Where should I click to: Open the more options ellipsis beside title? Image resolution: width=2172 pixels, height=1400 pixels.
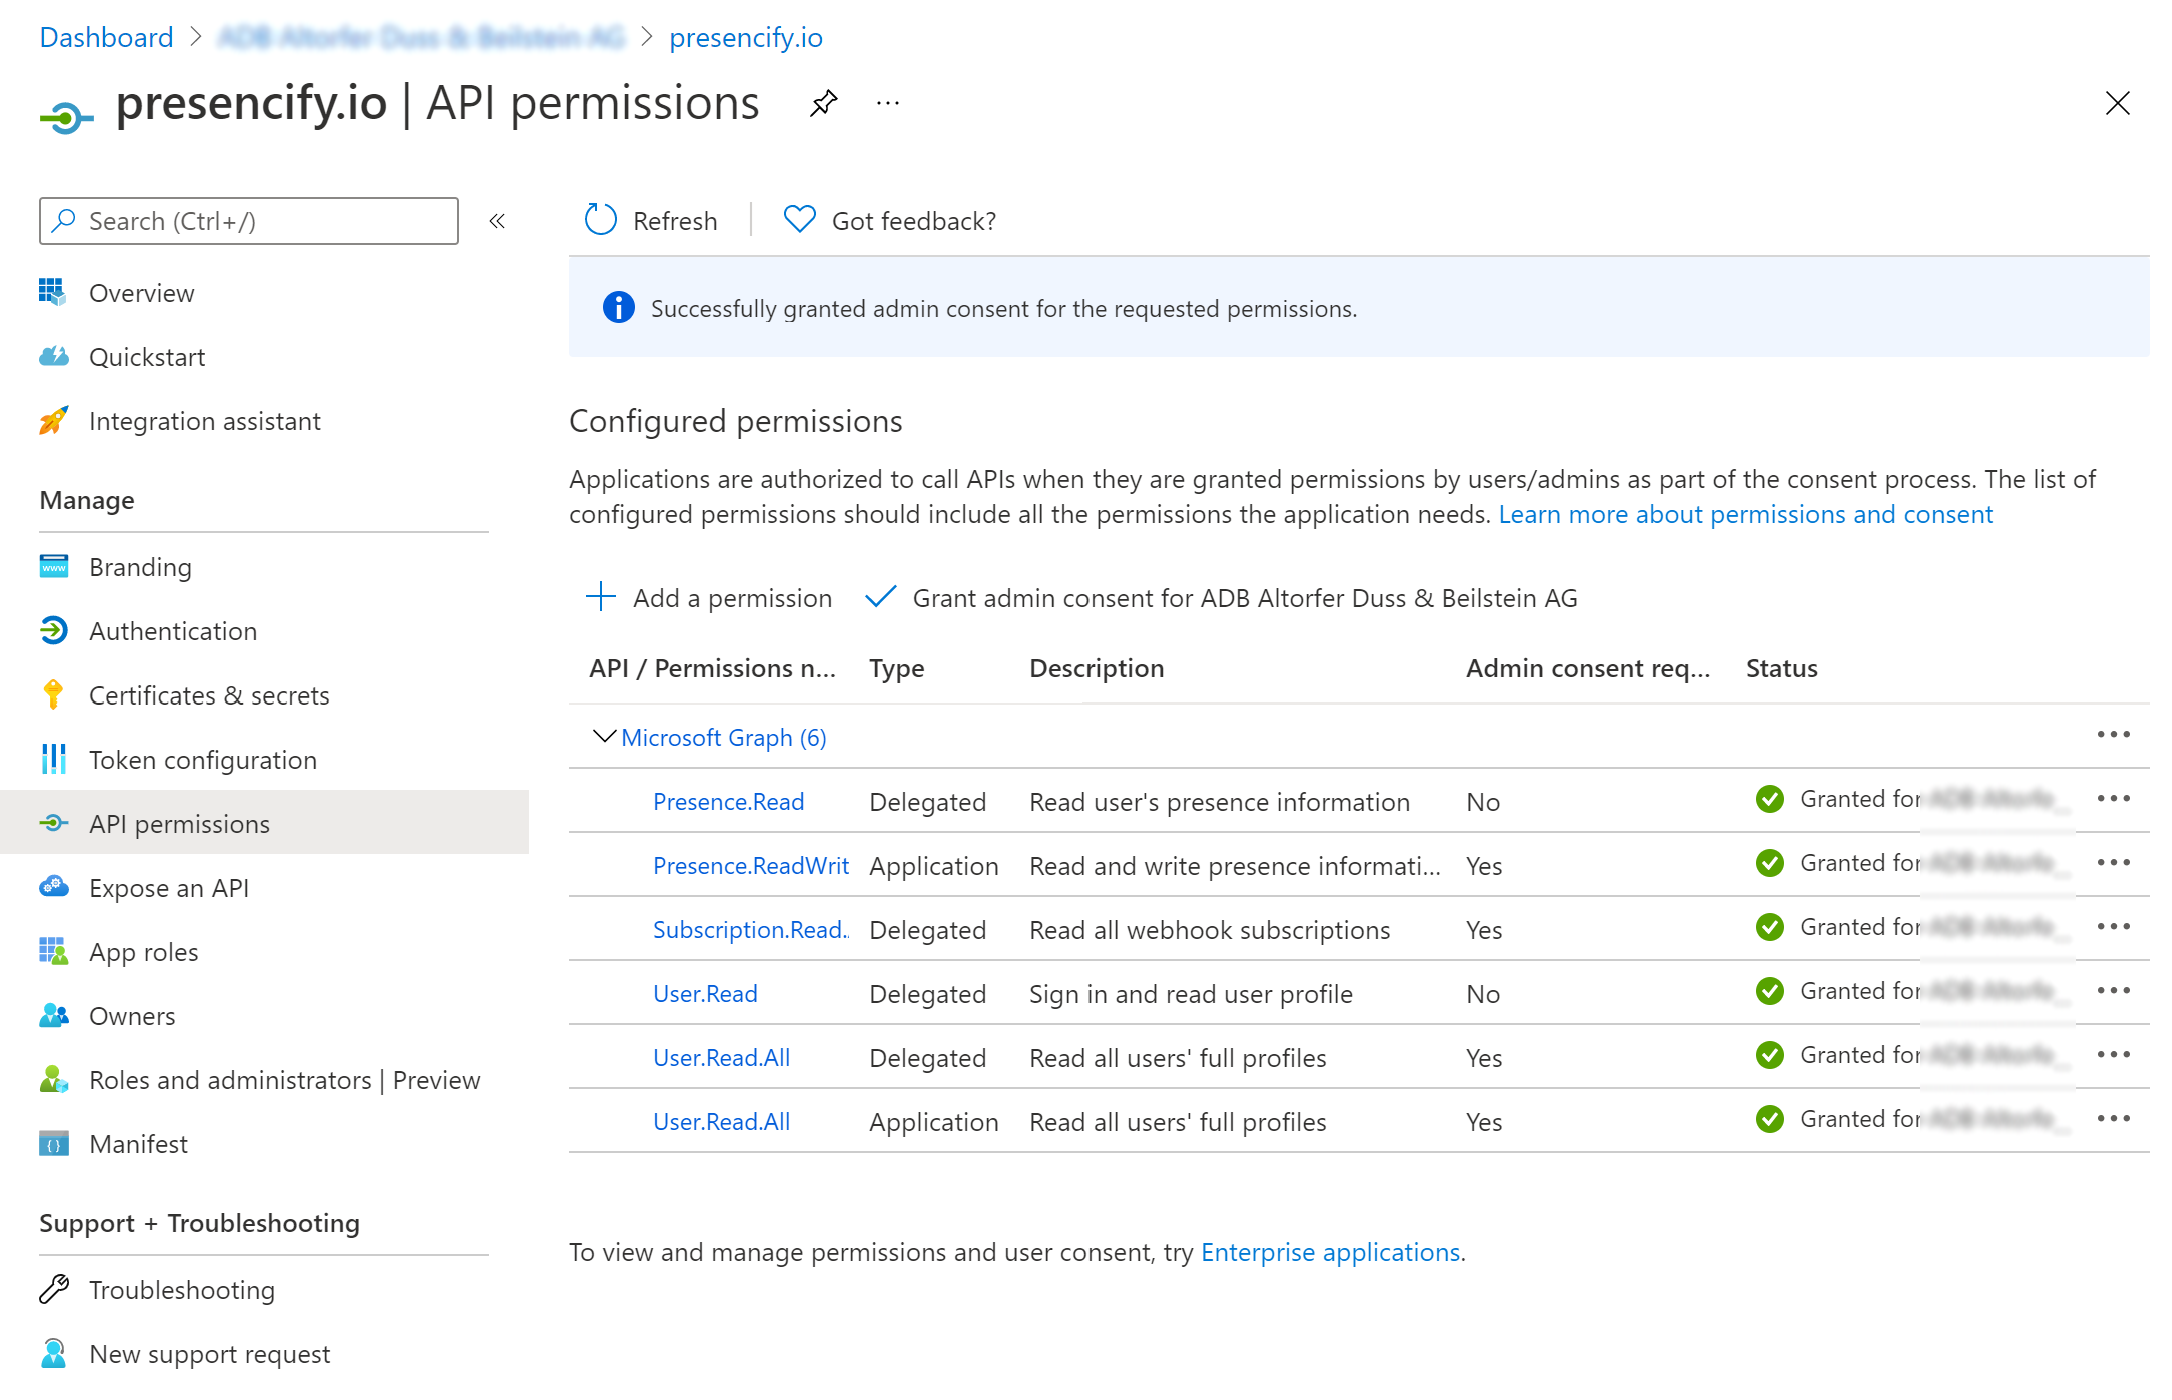click(888, 103)
